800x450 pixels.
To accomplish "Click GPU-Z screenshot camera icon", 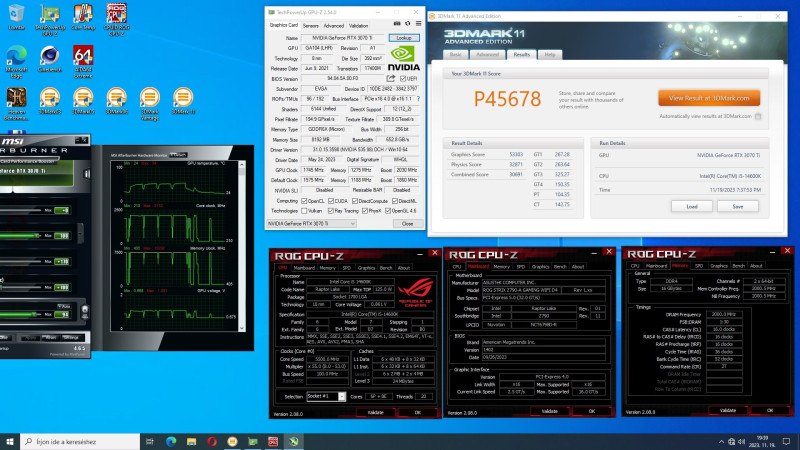I will pyautogui.click(x=397, y=24).
